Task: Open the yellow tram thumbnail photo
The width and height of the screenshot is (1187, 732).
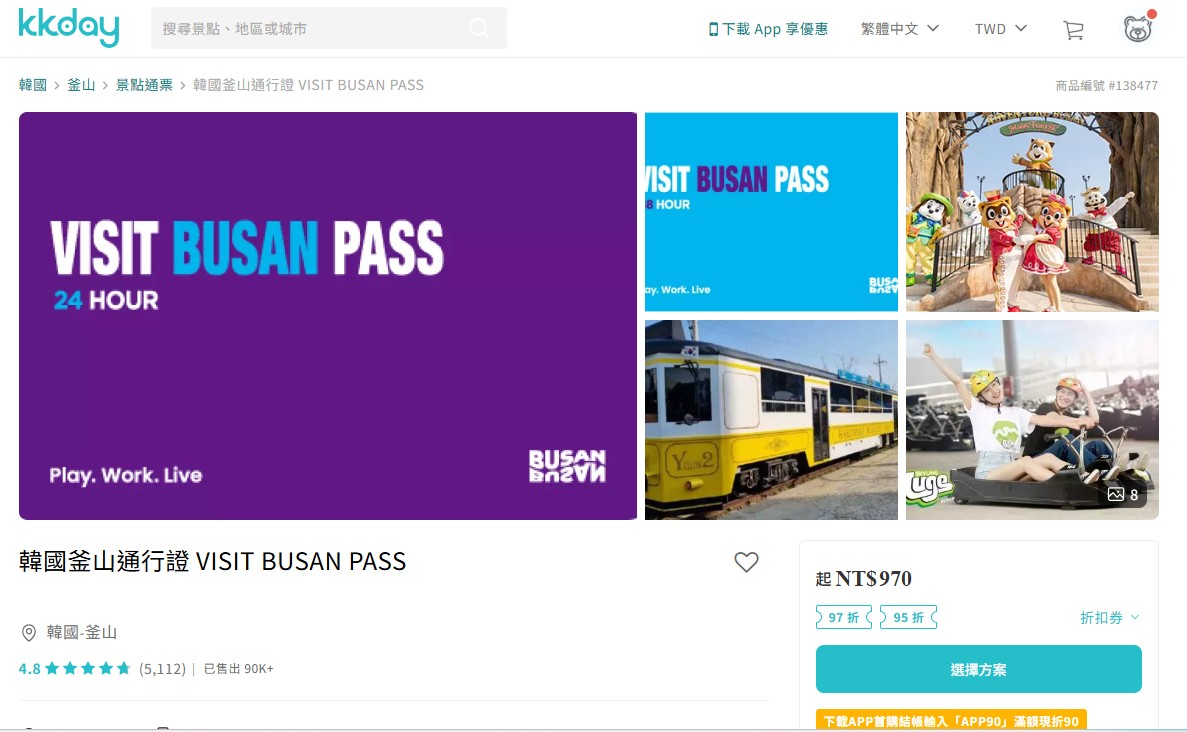Action: (x=771, y=420)
